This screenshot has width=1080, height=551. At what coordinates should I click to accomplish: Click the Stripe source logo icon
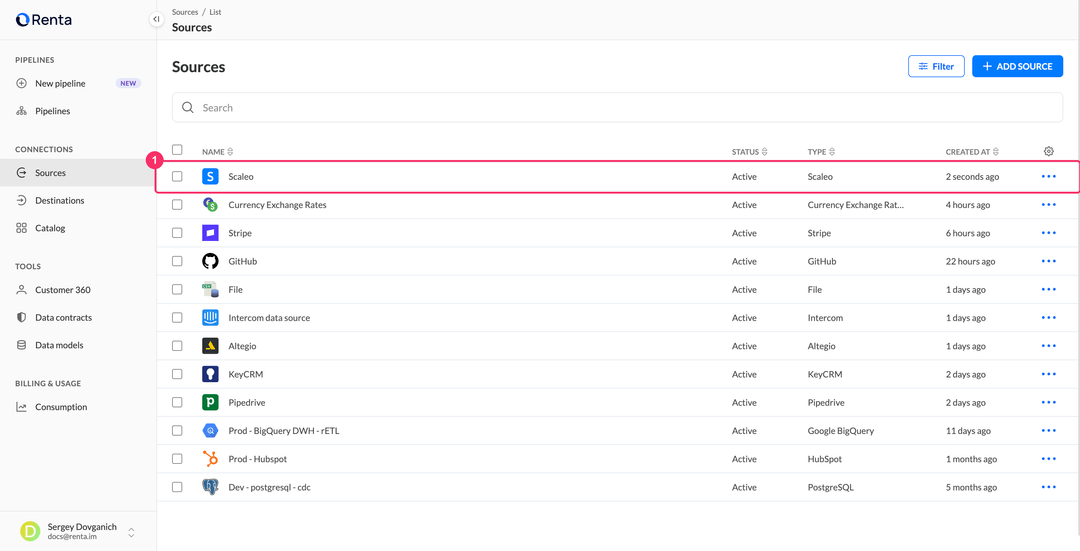click(210, 233)
